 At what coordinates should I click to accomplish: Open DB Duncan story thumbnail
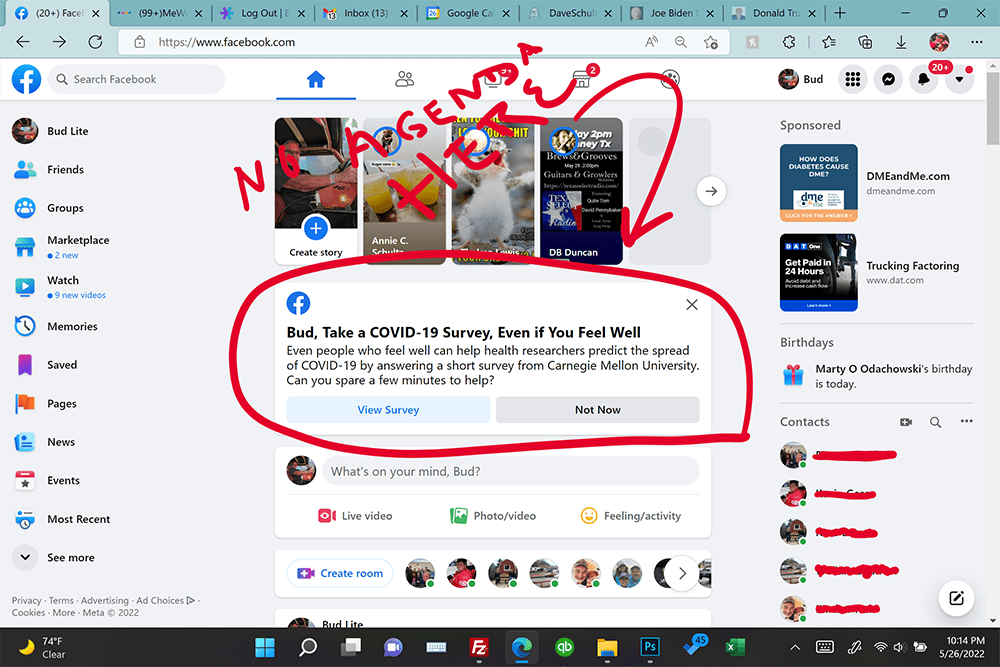coord(581,191)
